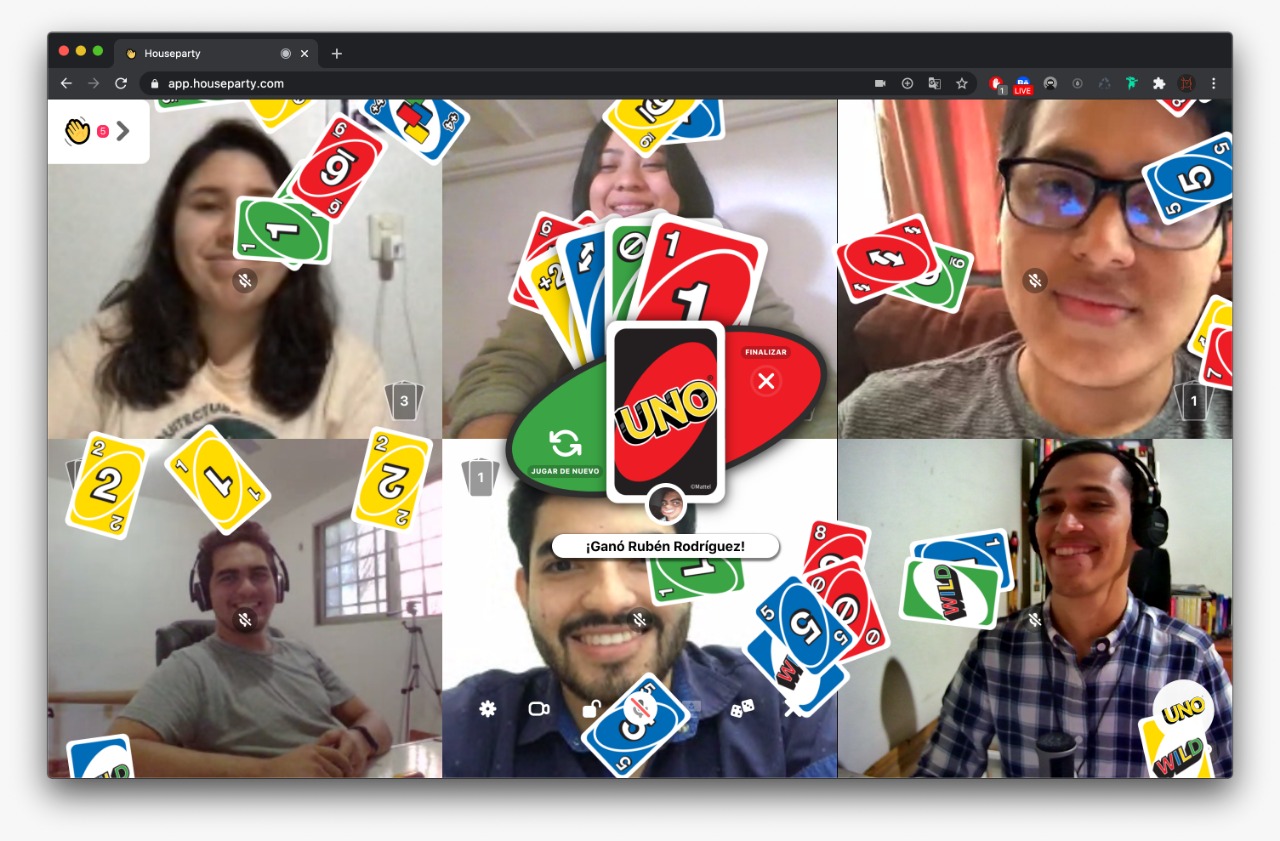The image size is (1280, 841).
Task: Open the dimmed recycle-arrows extension icon
Action: pos(1104,84)
